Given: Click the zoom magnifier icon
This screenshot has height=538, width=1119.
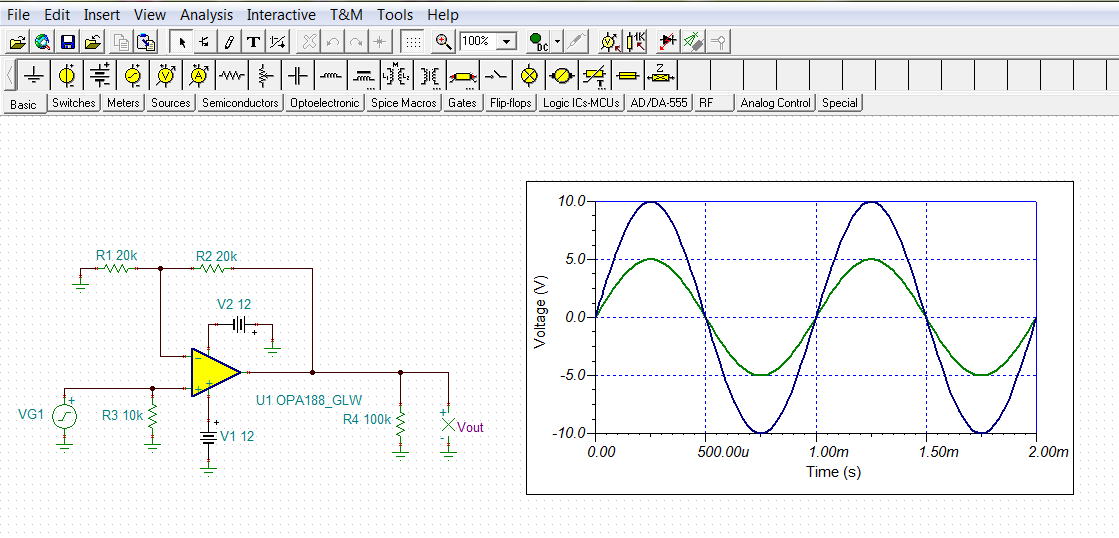Looking at the screenshot, I should [x=444, y=42].
